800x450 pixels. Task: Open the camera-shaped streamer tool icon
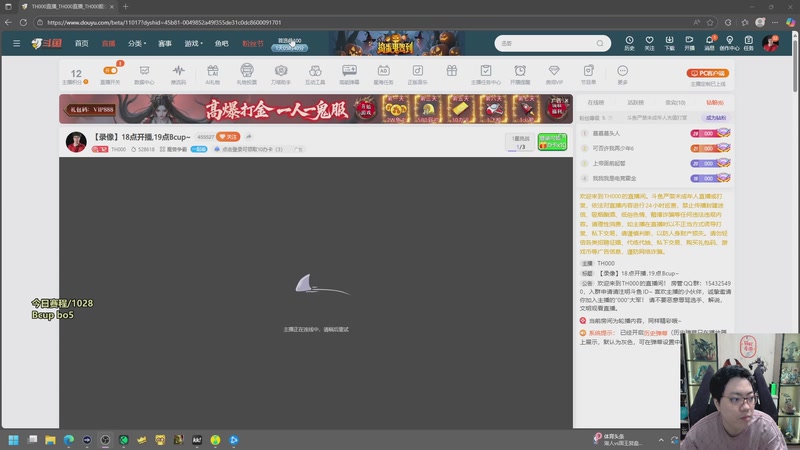(x=281, y=74)
